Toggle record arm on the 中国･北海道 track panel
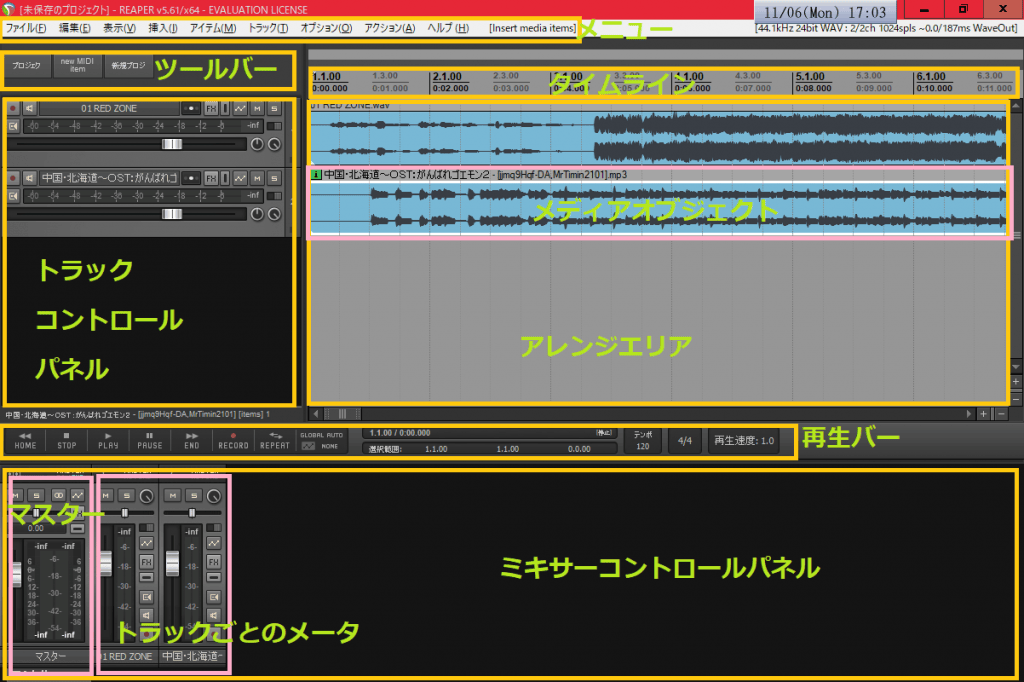This screenshot has width=1024, height=682. 12,178
